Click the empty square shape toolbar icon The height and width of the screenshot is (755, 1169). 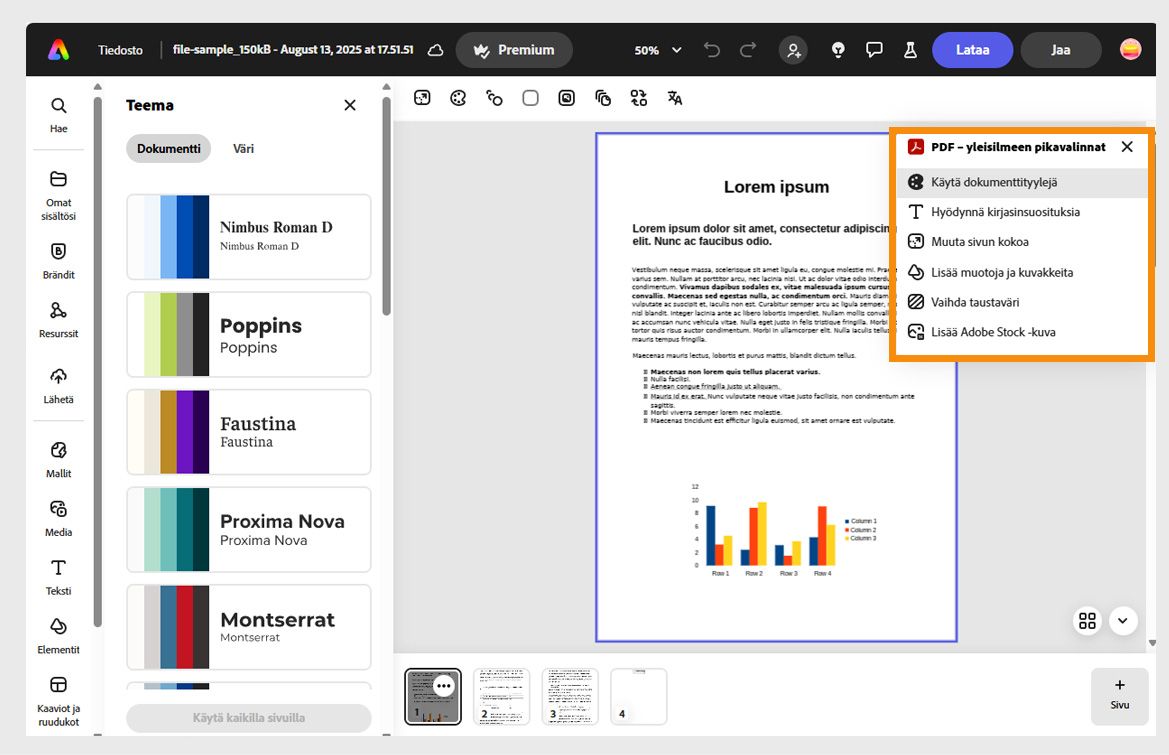click(x=530, y=98)
